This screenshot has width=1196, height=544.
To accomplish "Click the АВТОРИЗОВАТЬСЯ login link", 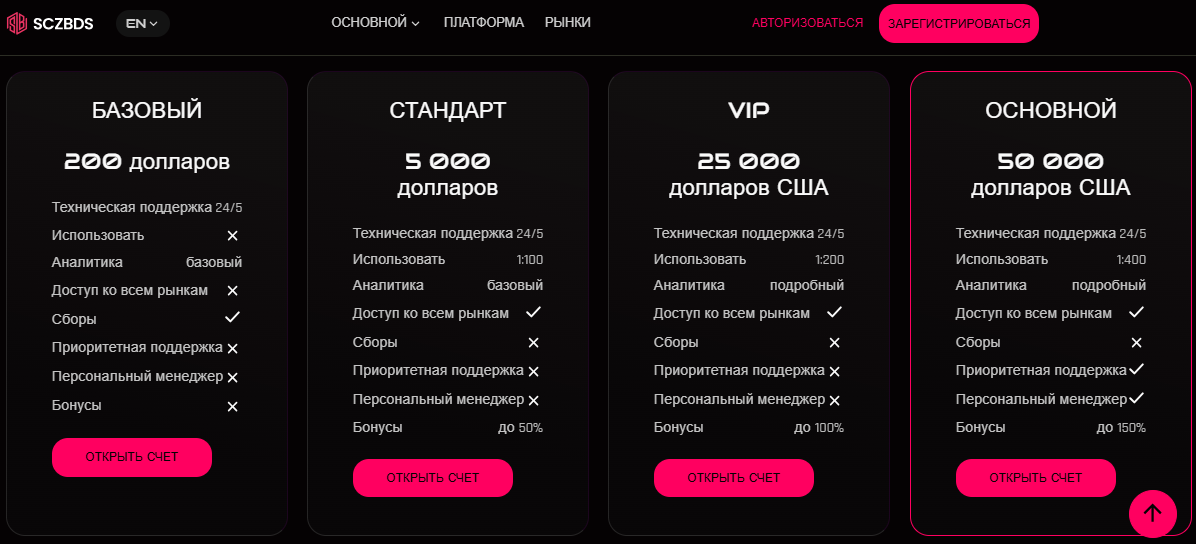I will (807, 23).
